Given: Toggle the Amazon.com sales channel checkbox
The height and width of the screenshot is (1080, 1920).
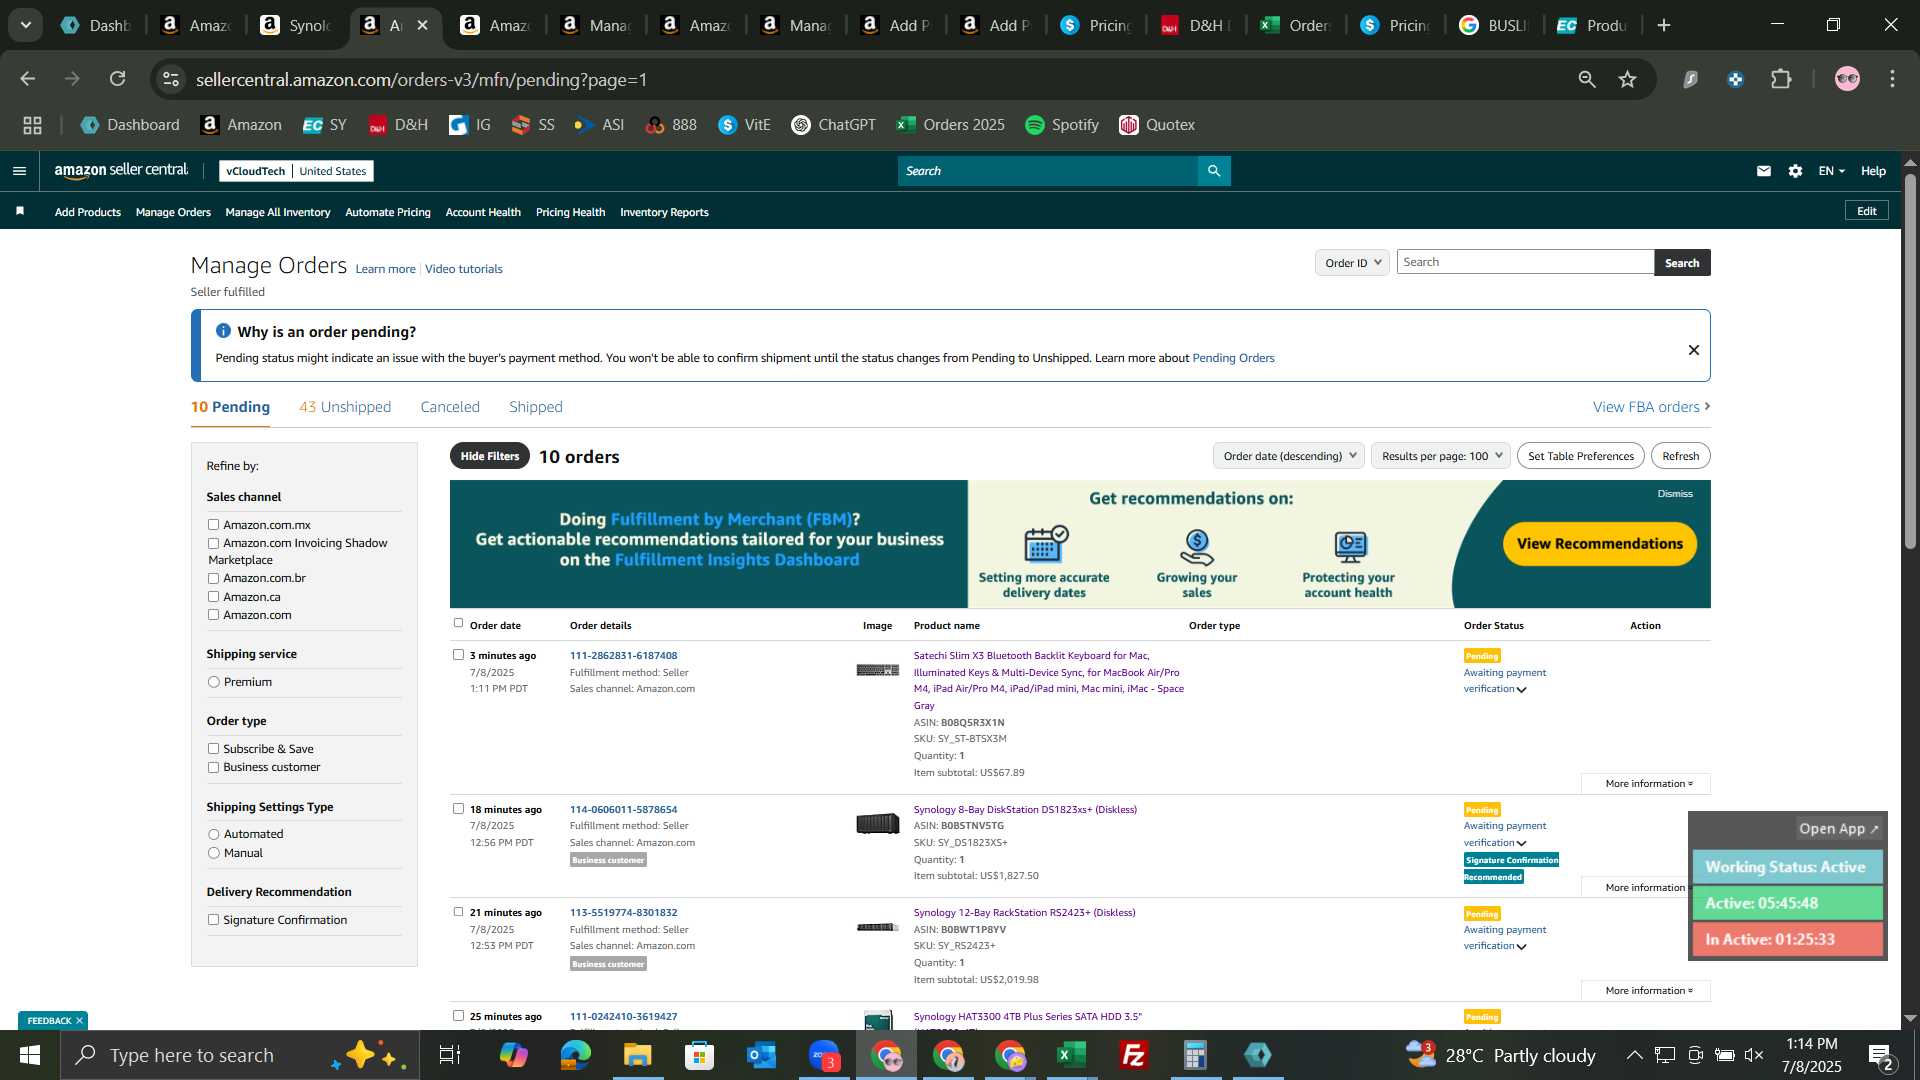Looking at the screenshot, I should (213, 615).
